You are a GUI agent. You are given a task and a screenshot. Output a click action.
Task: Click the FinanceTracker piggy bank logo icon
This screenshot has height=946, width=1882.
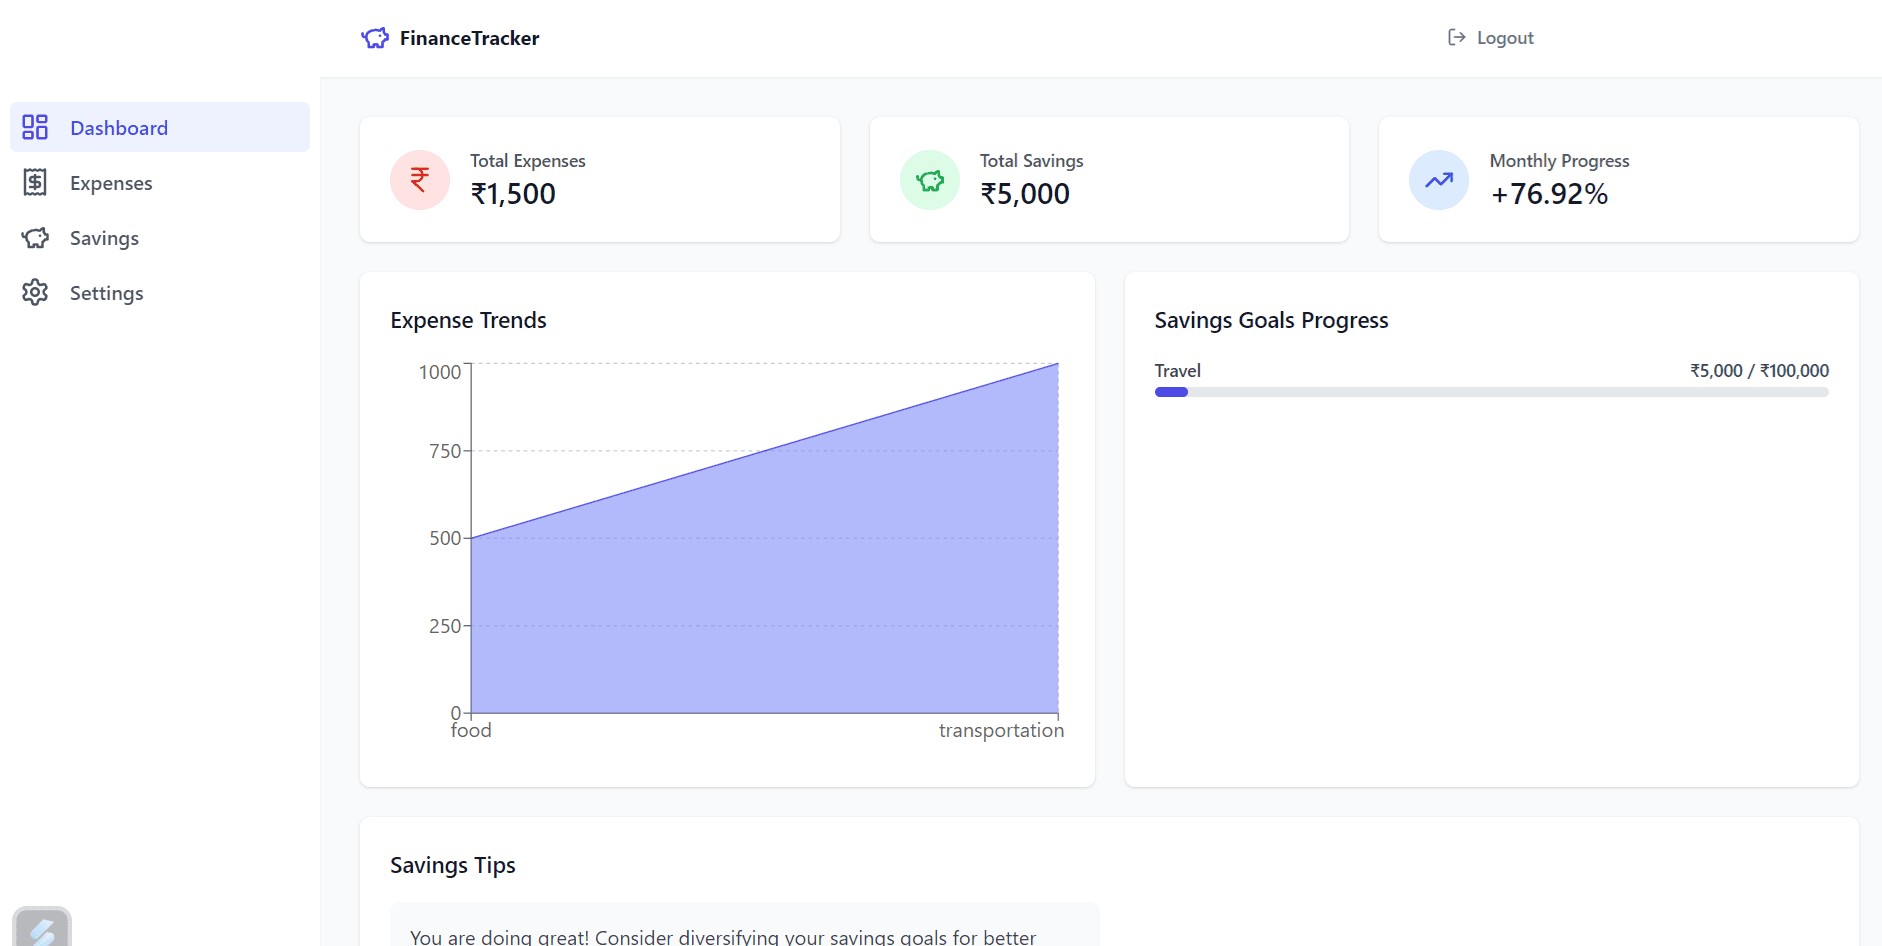(375, 38)
